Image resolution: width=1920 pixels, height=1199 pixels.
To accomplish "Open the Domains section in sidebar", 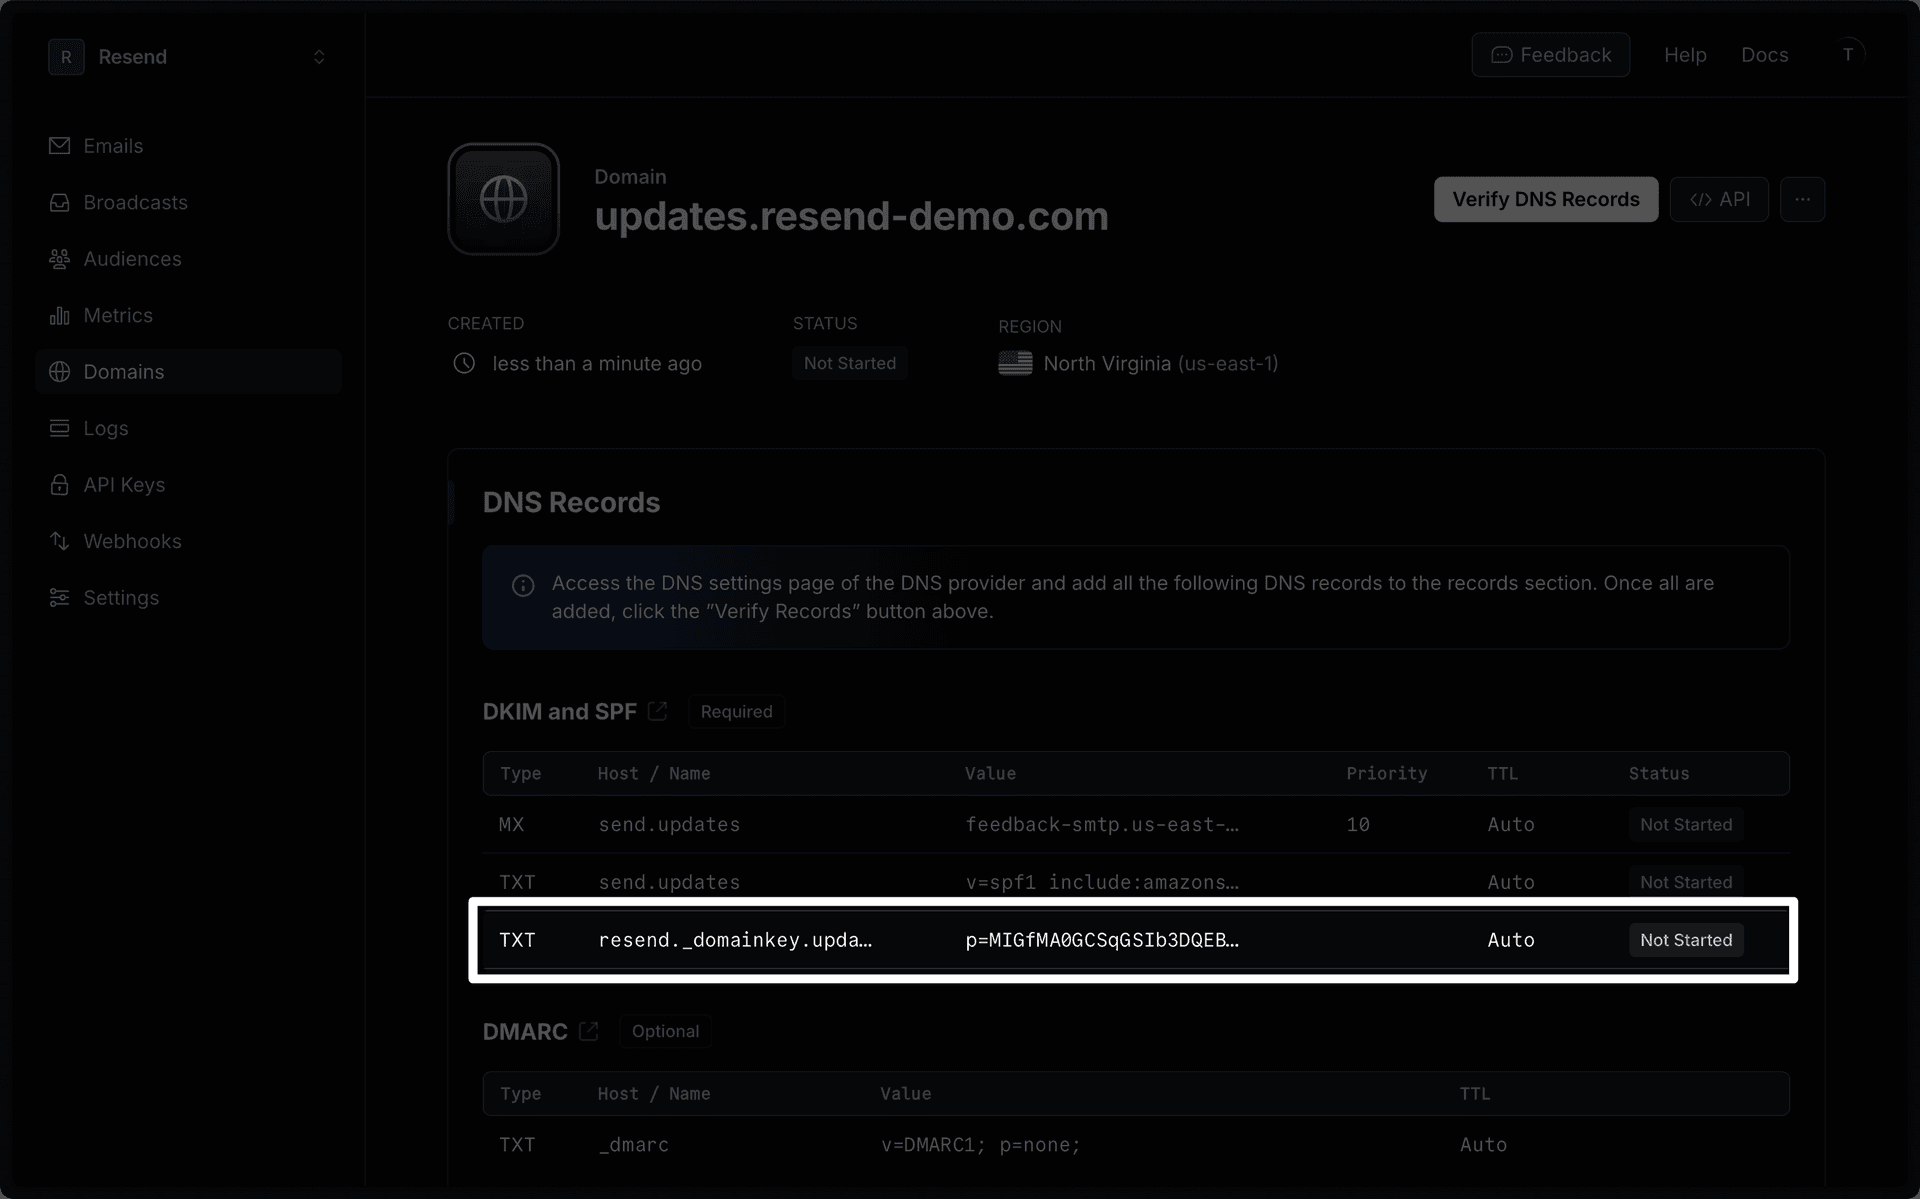I will coord(123,372).
